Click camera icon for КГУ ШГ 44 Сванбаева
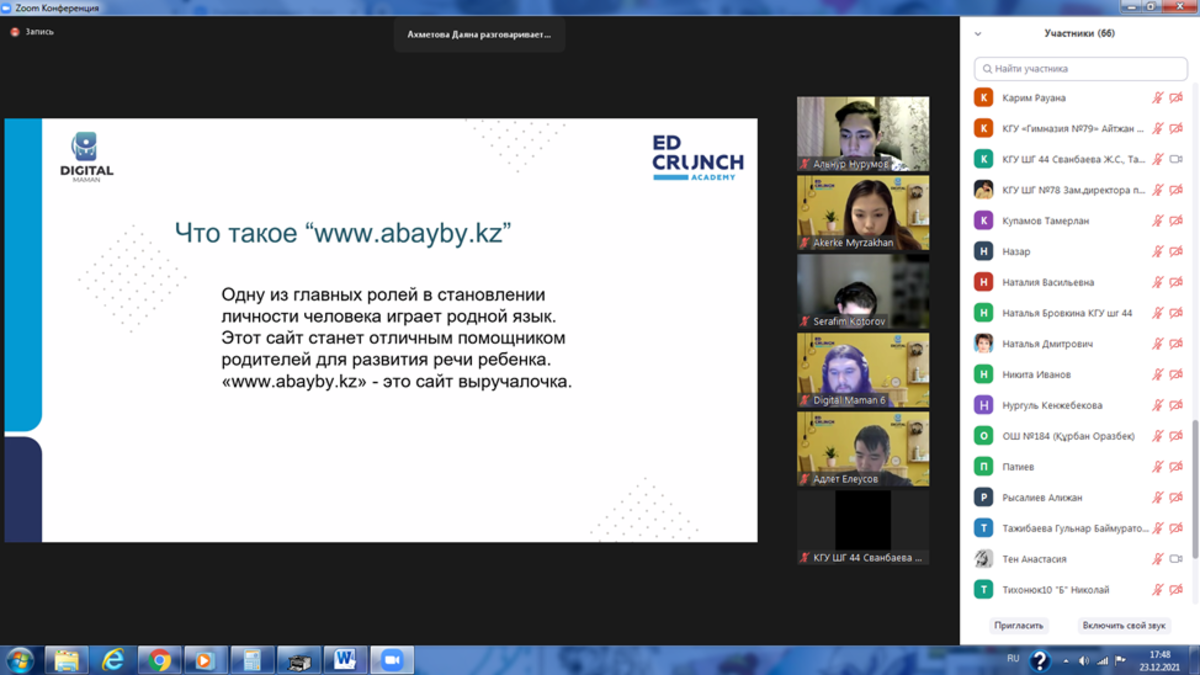 pos(1176,159)
